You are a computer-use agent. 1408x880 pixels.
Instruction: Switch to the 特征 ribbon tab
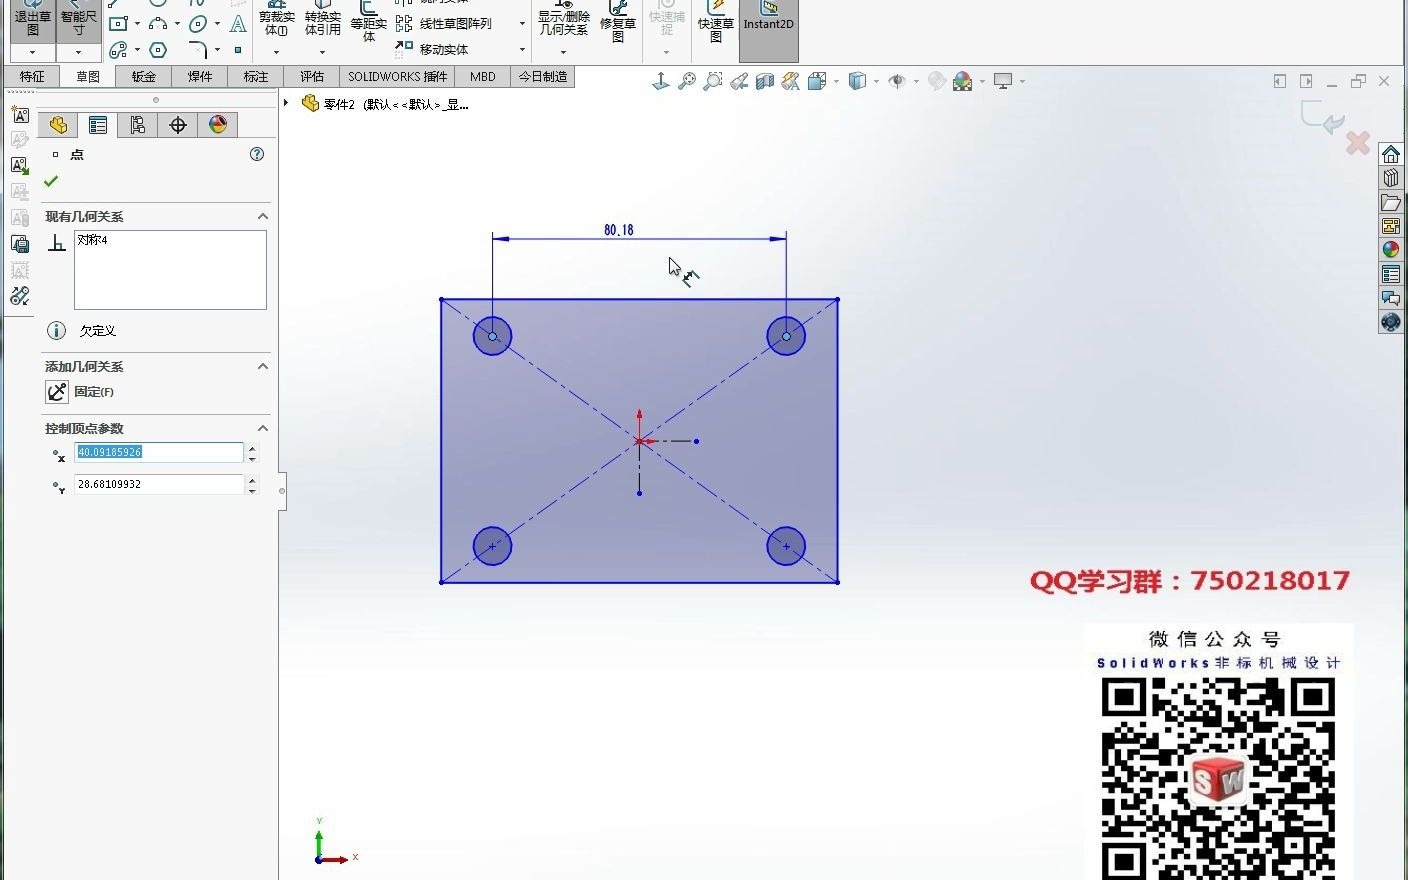tap(31, 76)
